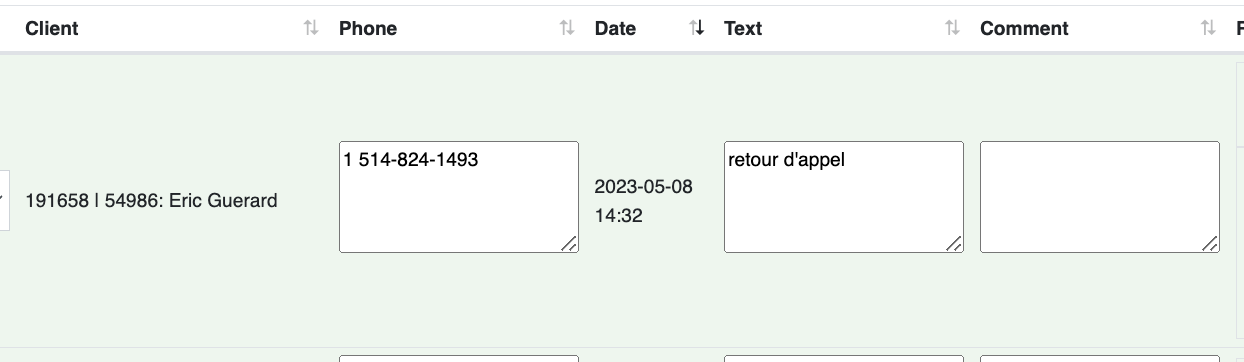
Task: Click the sort arrows beside Client header
Action: tap(311, 29)
